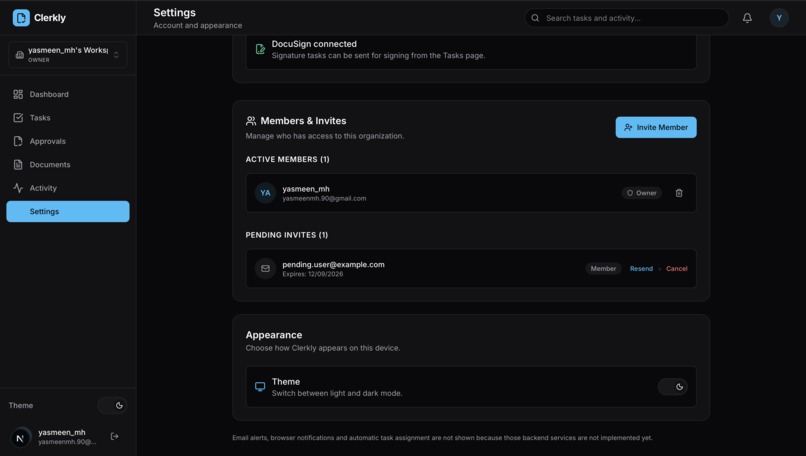Viewport: 806px width, 456px height.
Task: Click the workspace building icon
Action: click(20, 54)
